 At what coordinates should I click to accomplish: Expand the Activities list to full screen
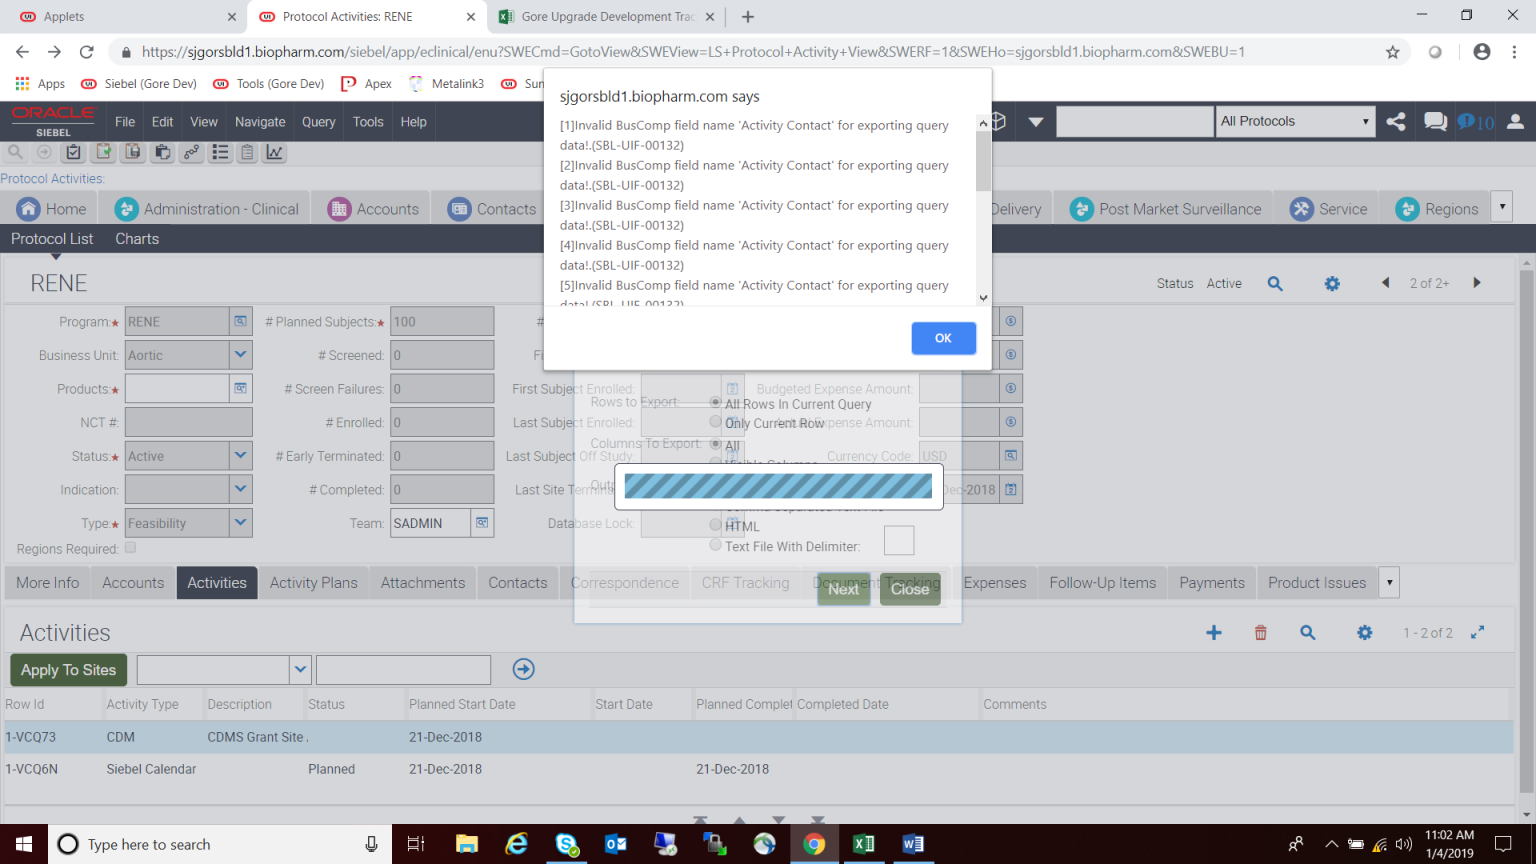click(x=1477, y=632)
